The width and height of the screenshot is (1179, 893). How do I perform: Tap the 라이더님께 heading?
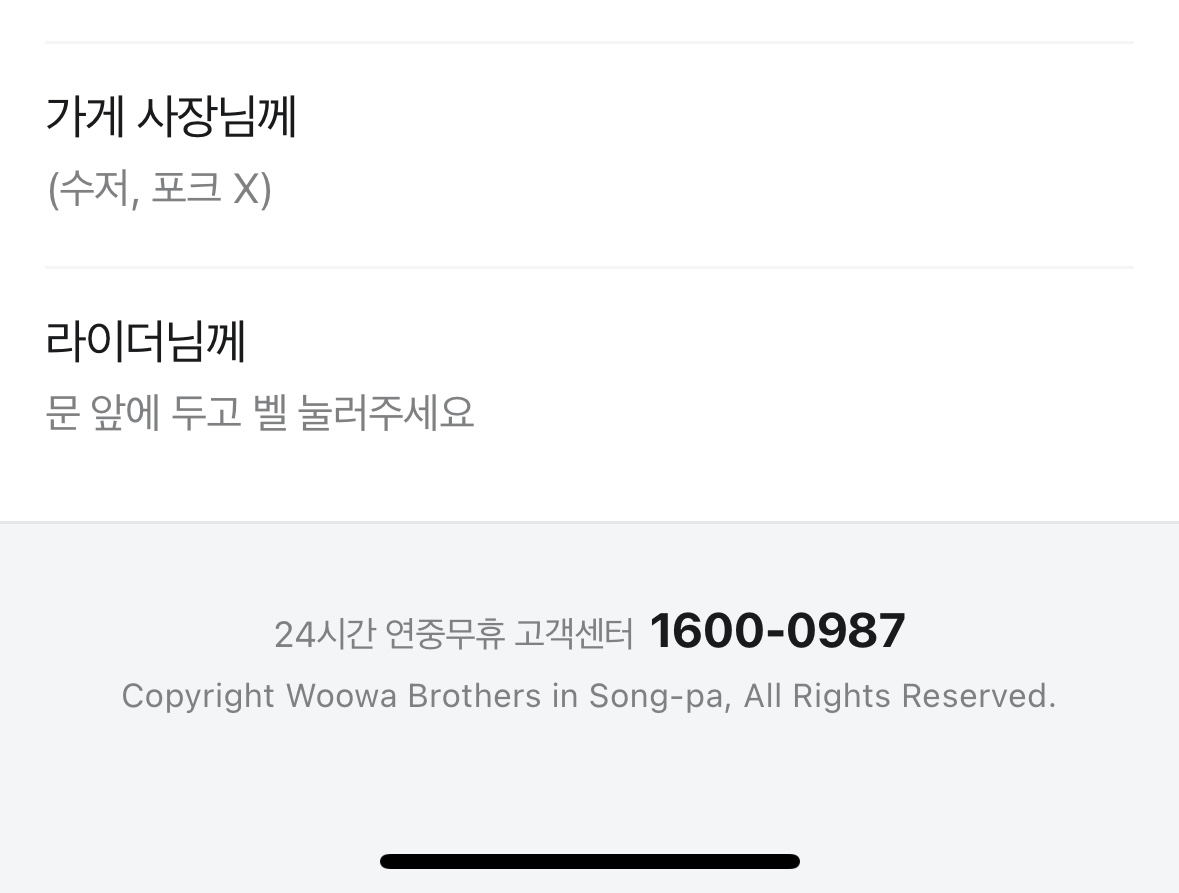[146, 341]
